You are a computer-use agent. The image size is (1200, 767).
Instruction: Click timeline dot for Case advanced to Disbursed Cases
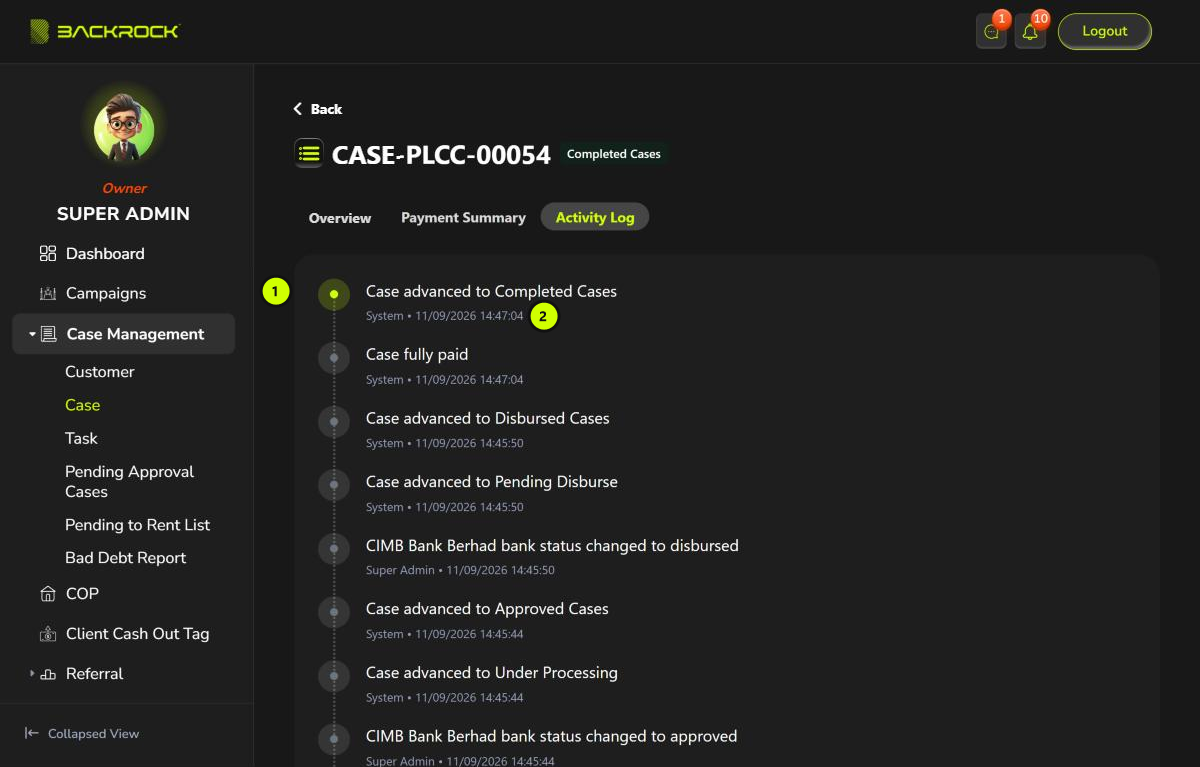tap(334, 421)
